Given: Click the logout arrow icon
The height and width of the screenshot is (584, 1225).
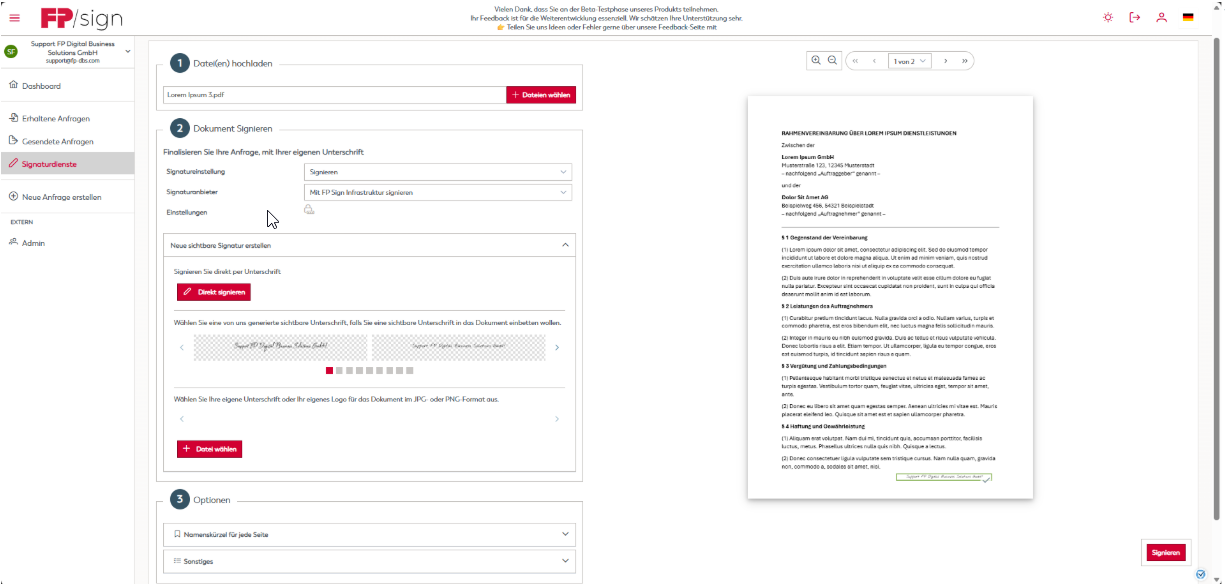Looking at the screenshot, I should pyautogui.click(x=1134, y=17).
